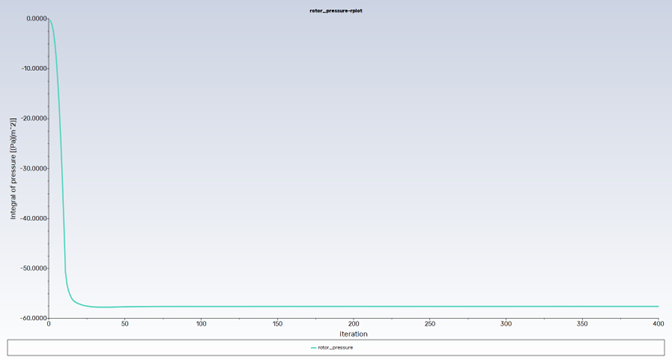
Task: Click the rotor_pressure legend color line
Action: point(314,348)
